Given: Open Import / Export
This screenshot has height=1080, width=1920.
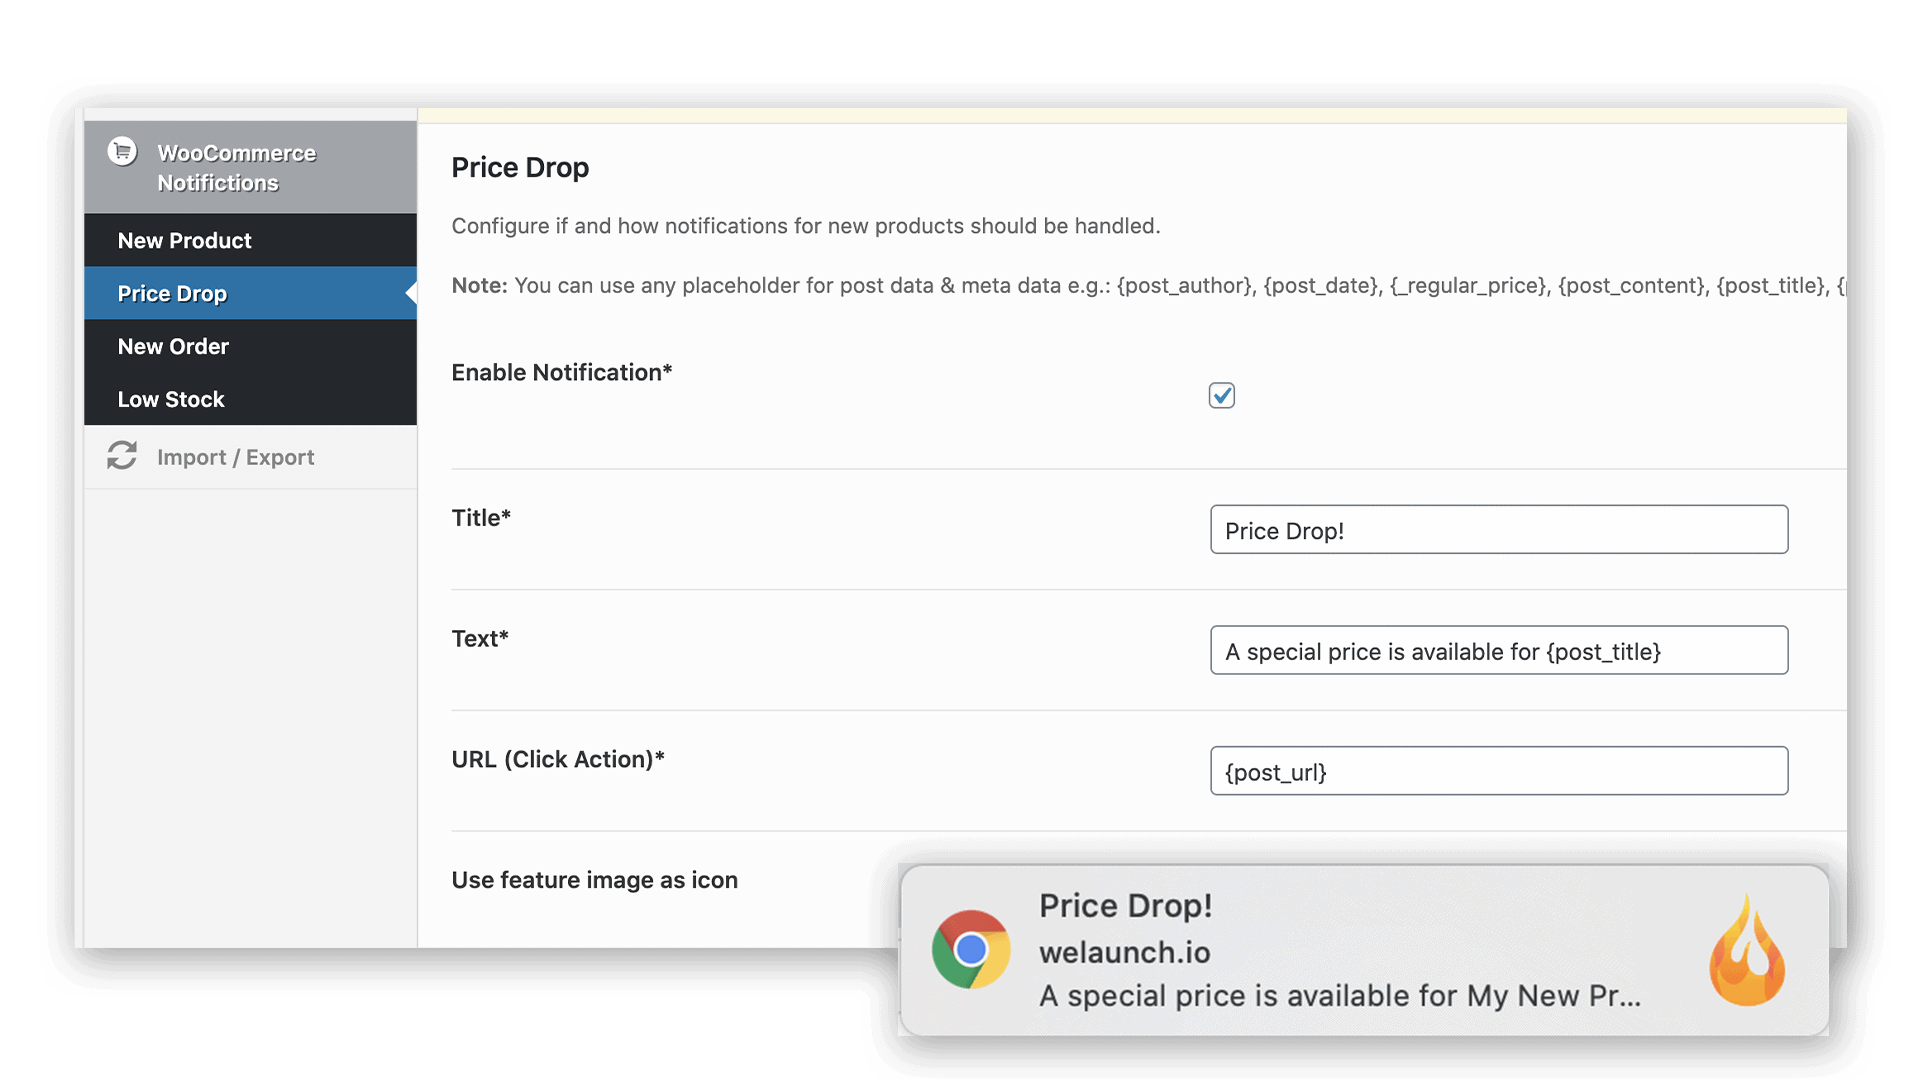Looking at the screenshot, I should pos(237,456).
